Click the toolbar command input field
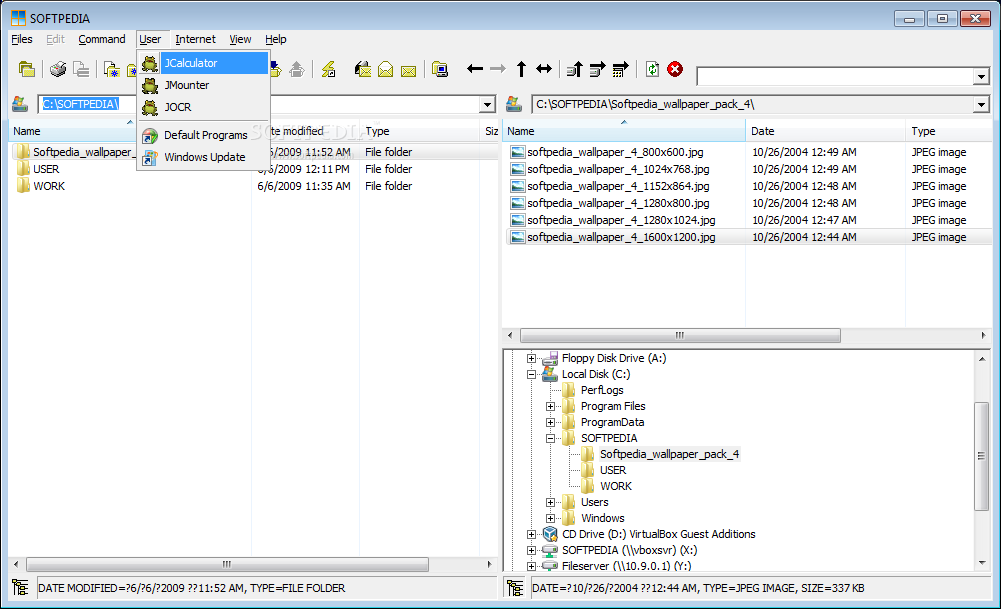 coord(836,77)
